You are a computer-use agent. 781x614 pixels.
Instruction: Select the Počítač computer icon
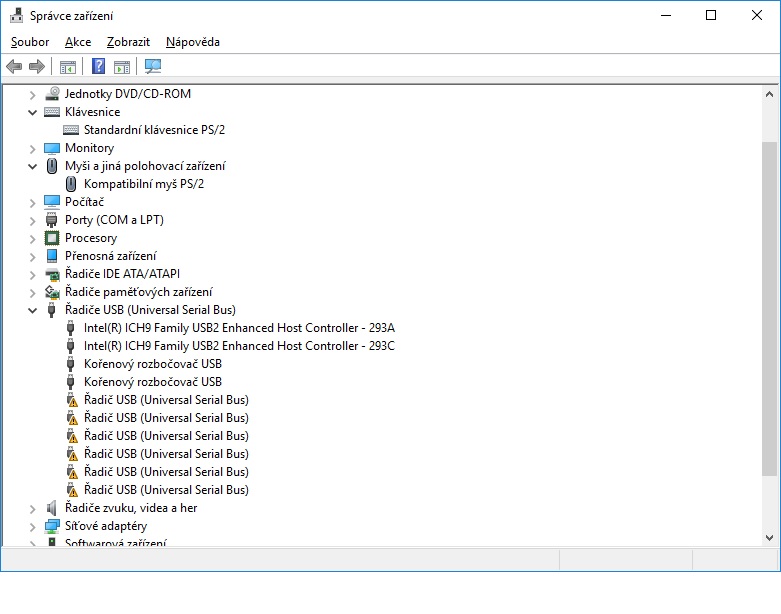point(52,202)
